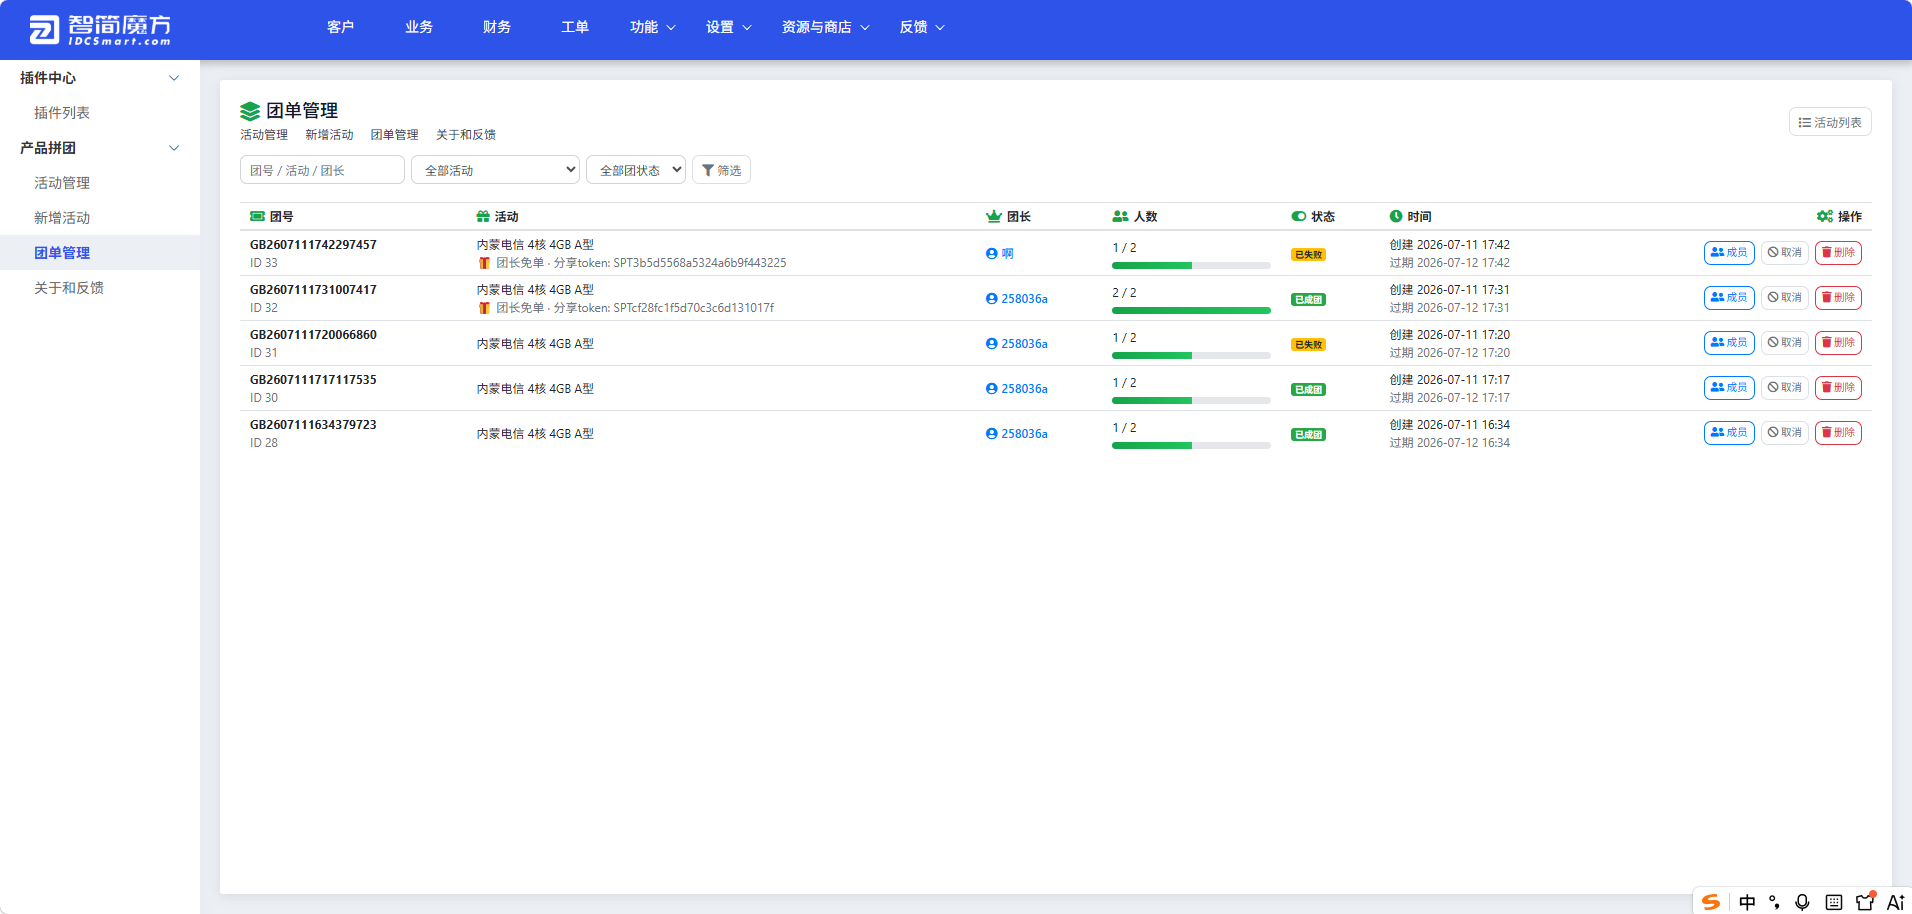Delete the ID 33 group with 删除
Image resolution: width=1912 pixels, height=914 pixels.
[x=1838, y=253]
